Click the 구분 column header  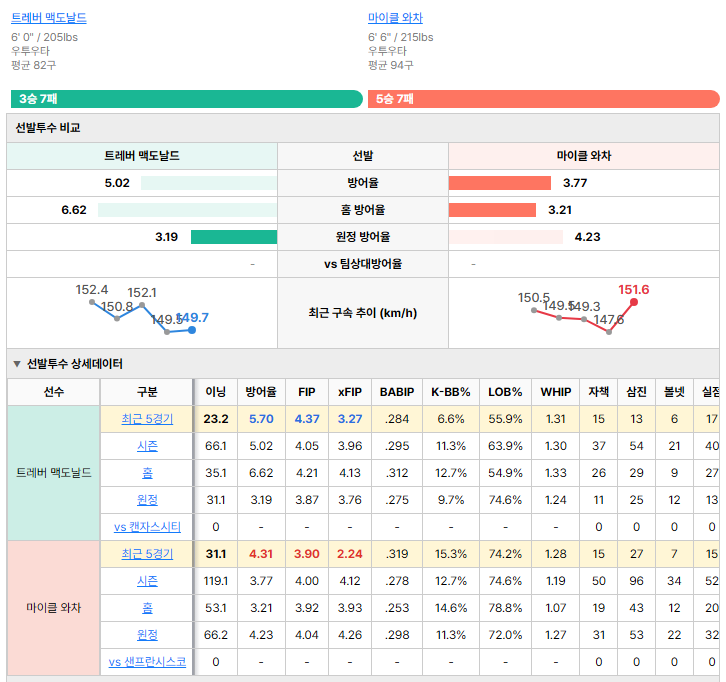click(x=147, y=392)
